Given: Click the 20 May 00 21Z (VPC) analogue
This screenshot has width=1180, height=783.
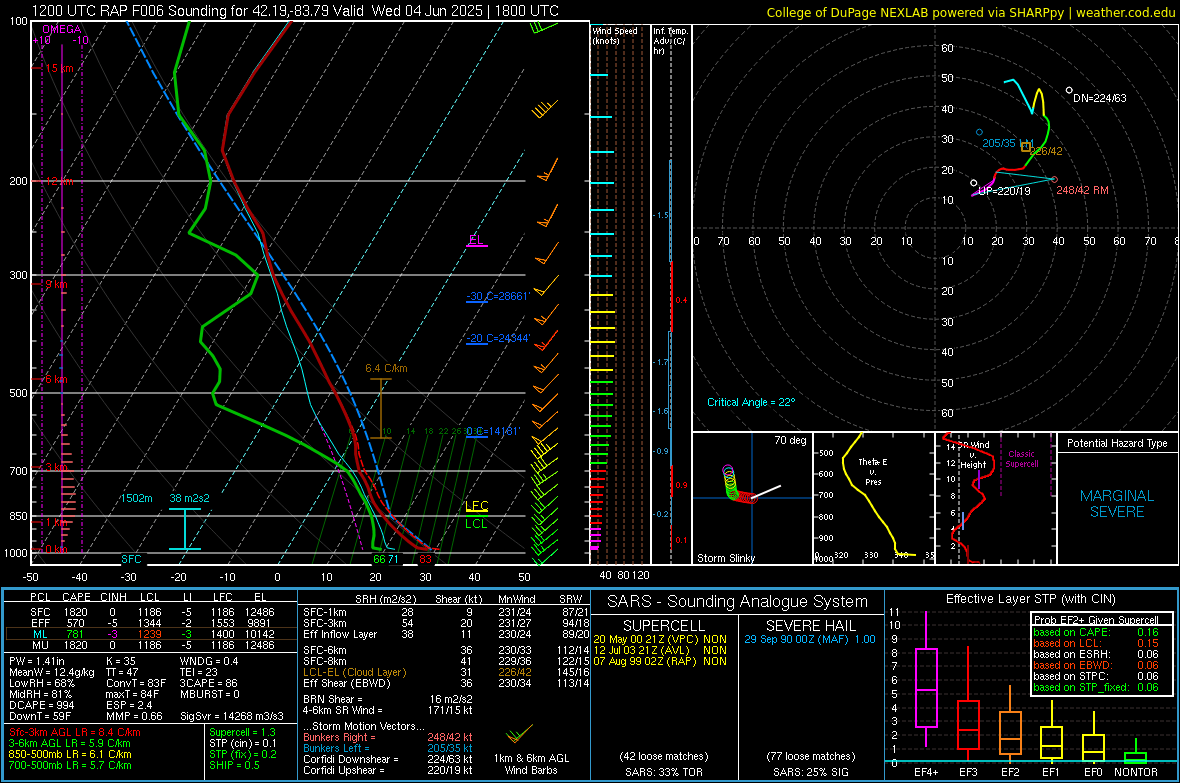Looking at the screenshot, I should point(659,639).
